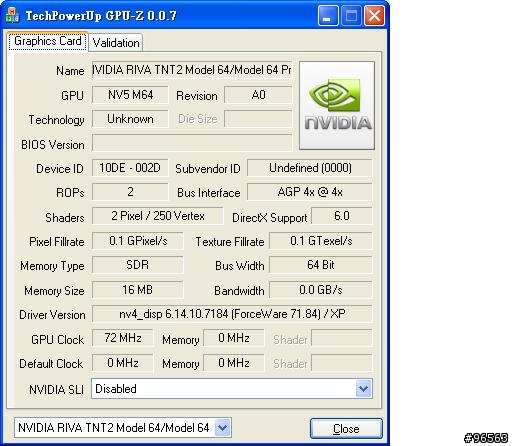
Task: Click the Subvendor ID value Undefined (0000)
Action: pos(310,168)
